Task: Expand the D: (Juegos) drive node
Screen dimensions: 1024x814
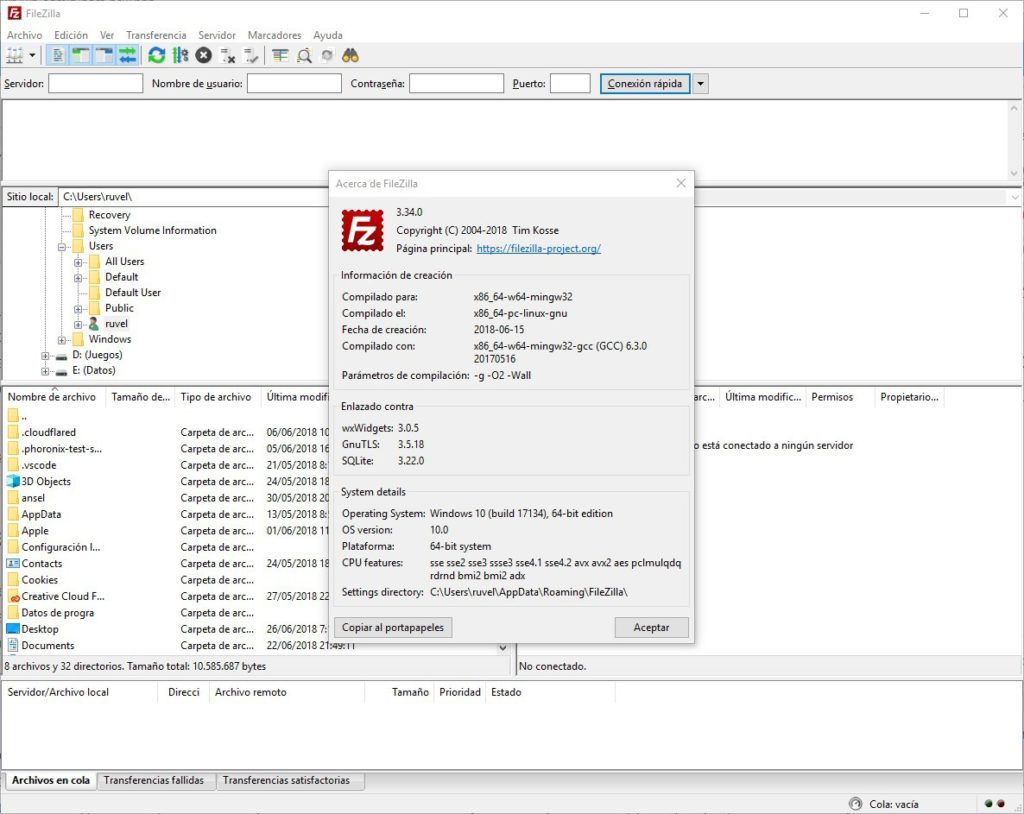Action: [x=45, y=356]
